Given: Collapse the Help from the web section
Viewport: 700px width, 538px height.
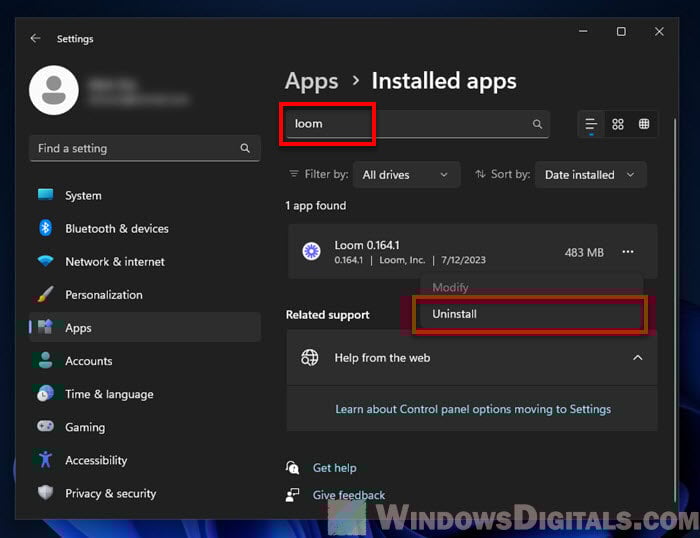Looking at the screenshot, I should pos(638,358).
